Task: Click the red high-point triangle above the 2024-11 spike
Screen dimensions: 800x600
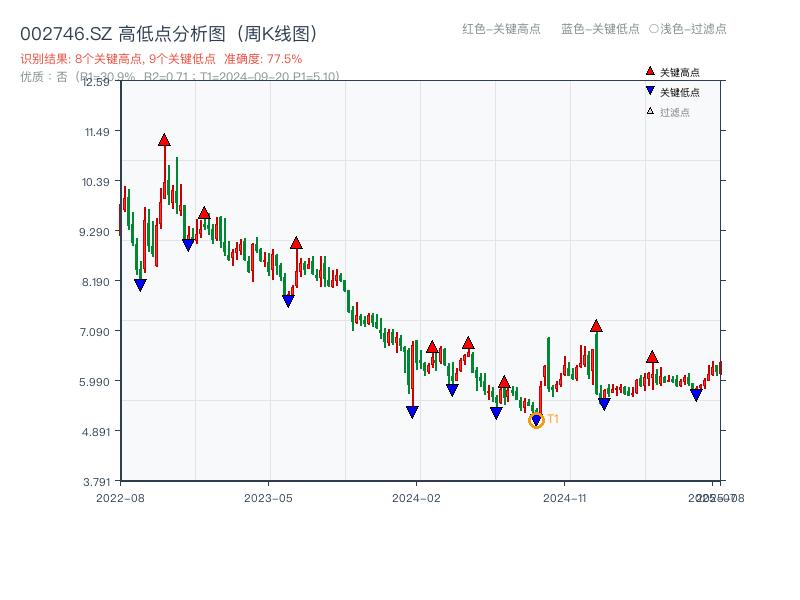Action: pos(597,324)
